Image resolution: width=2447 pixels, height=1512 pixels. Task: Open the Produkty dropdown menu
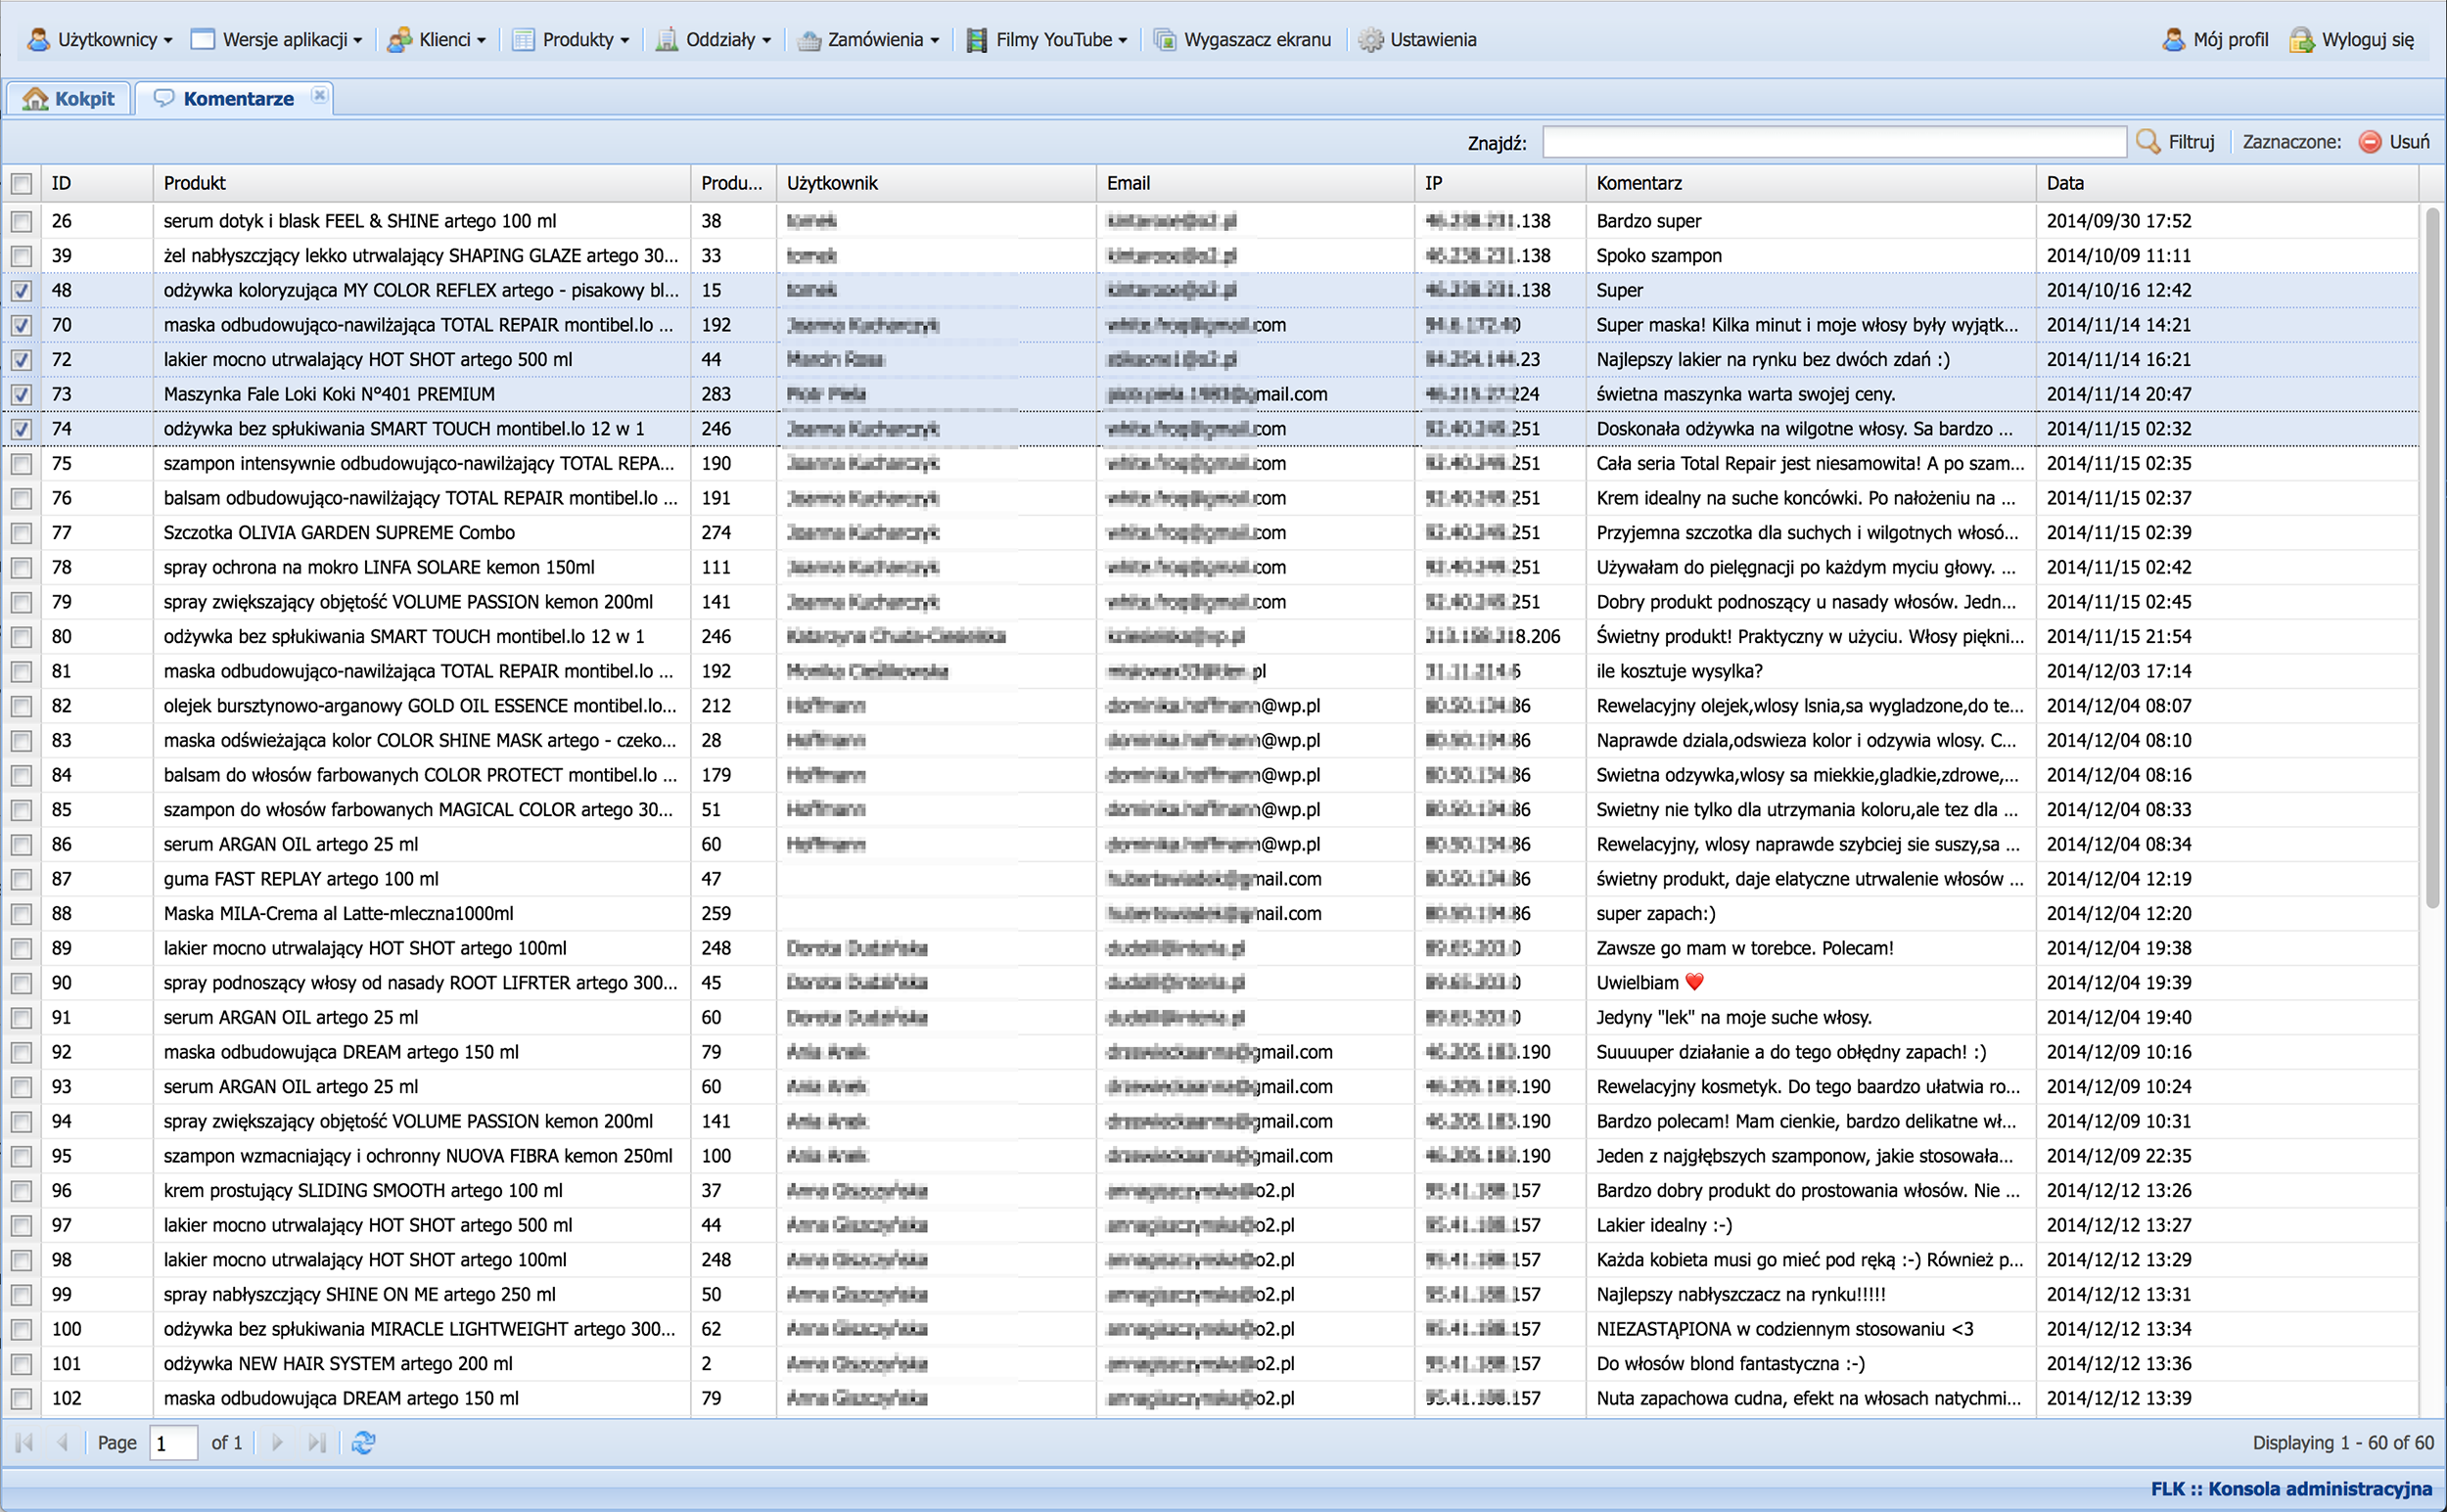[571, 40]
